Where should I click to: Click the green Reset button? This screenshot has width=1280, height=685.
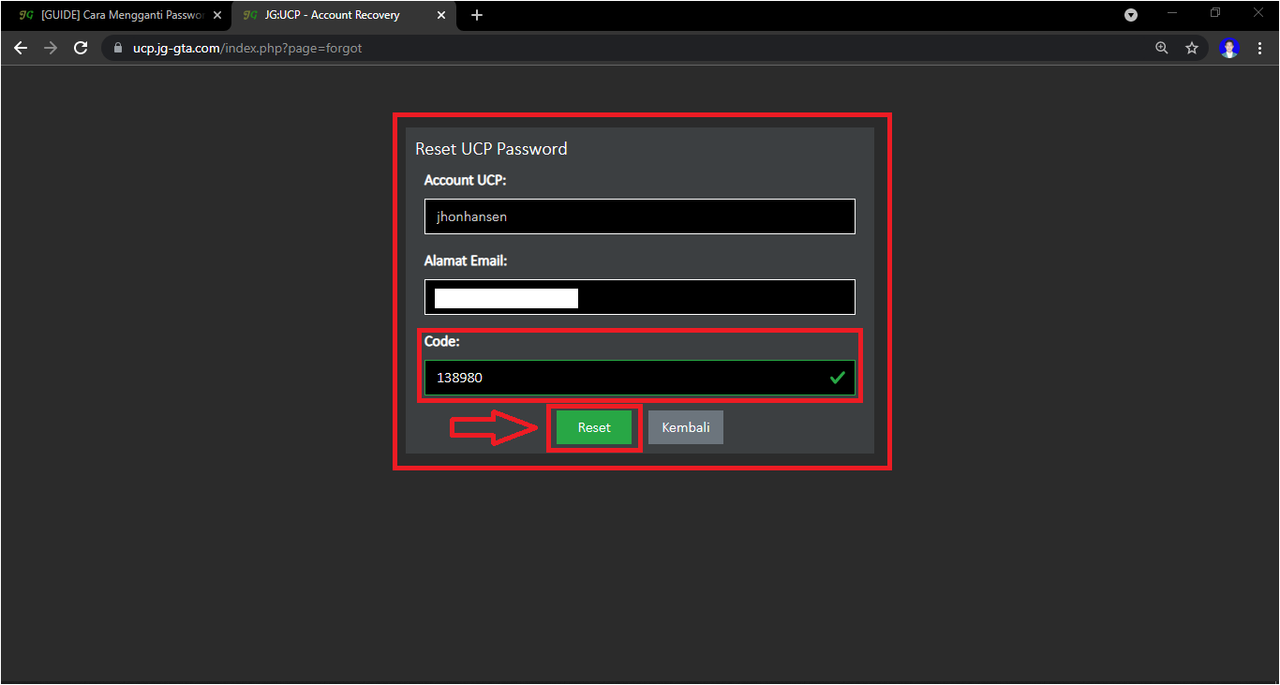point(594,427)
